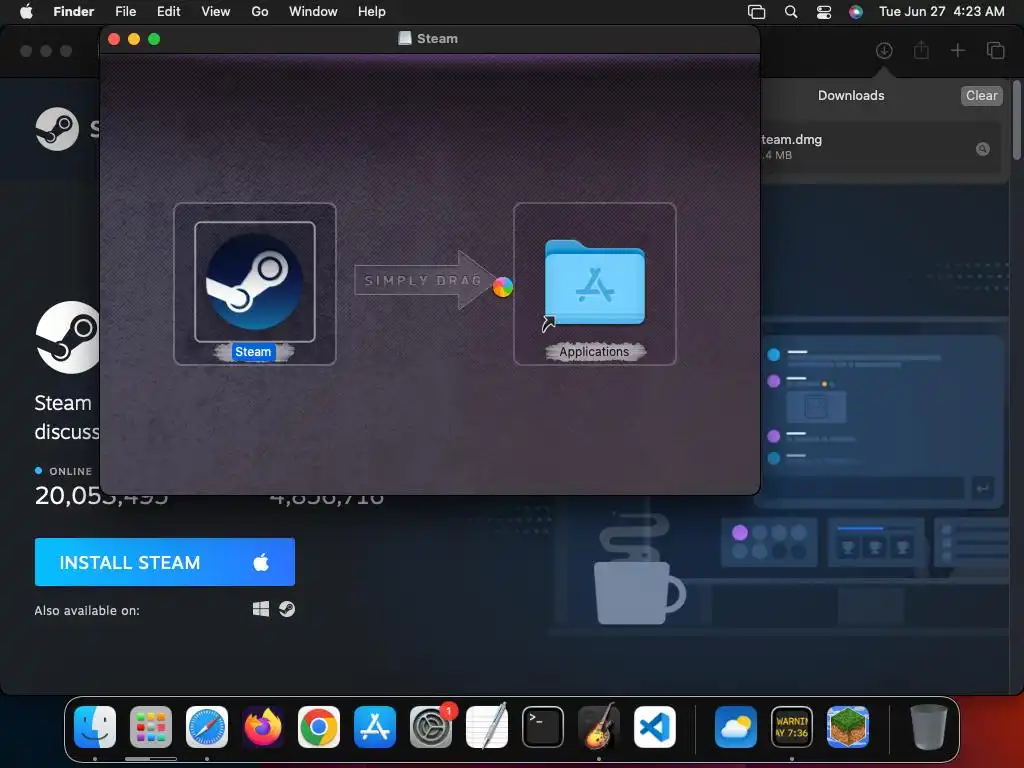Open the Edit menu
Viewport: 1024px width, 768px height.
(x=168, y=11)
